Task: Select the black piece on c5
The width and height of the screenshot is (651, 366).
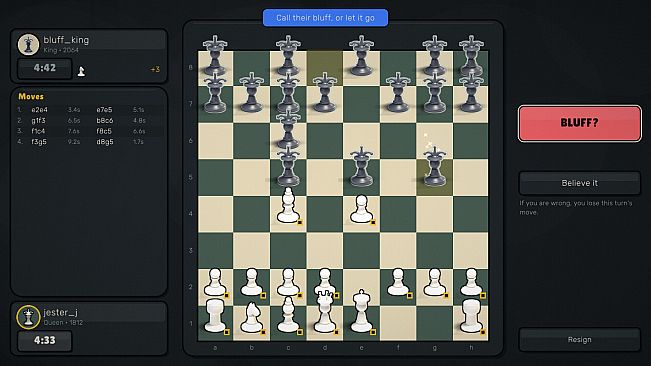Action: point(288,168)
